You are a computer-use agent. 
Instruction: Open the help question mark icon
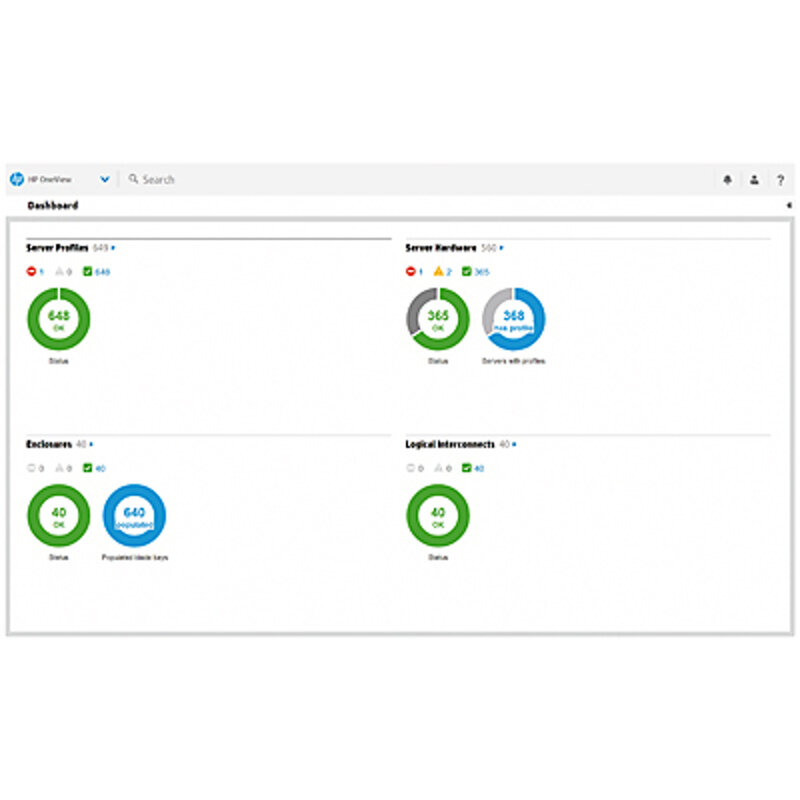click(x=780, y=180)
